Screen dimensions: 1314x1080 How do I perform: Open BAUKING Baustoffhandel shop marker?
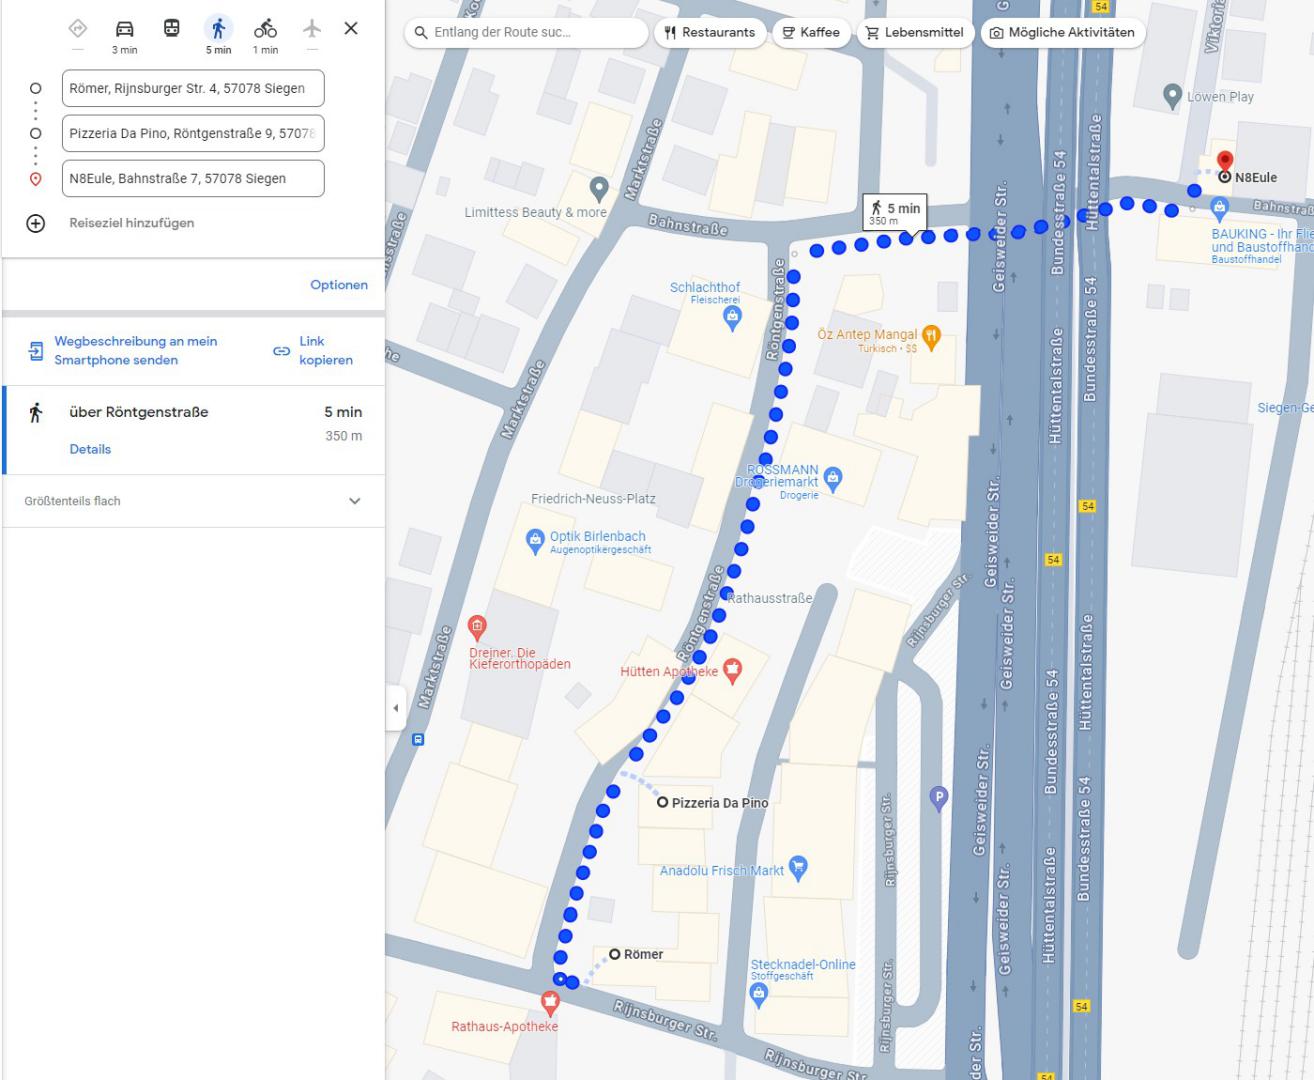[1219, 208]
